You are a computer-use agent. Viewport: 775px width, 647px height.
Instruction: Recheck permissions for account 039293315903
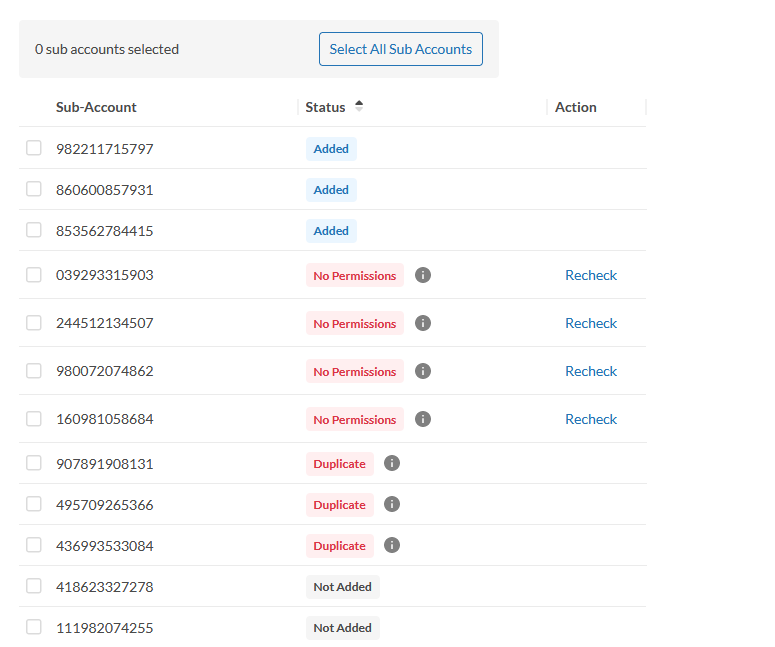pyautogui.click(x=591, y=275)
